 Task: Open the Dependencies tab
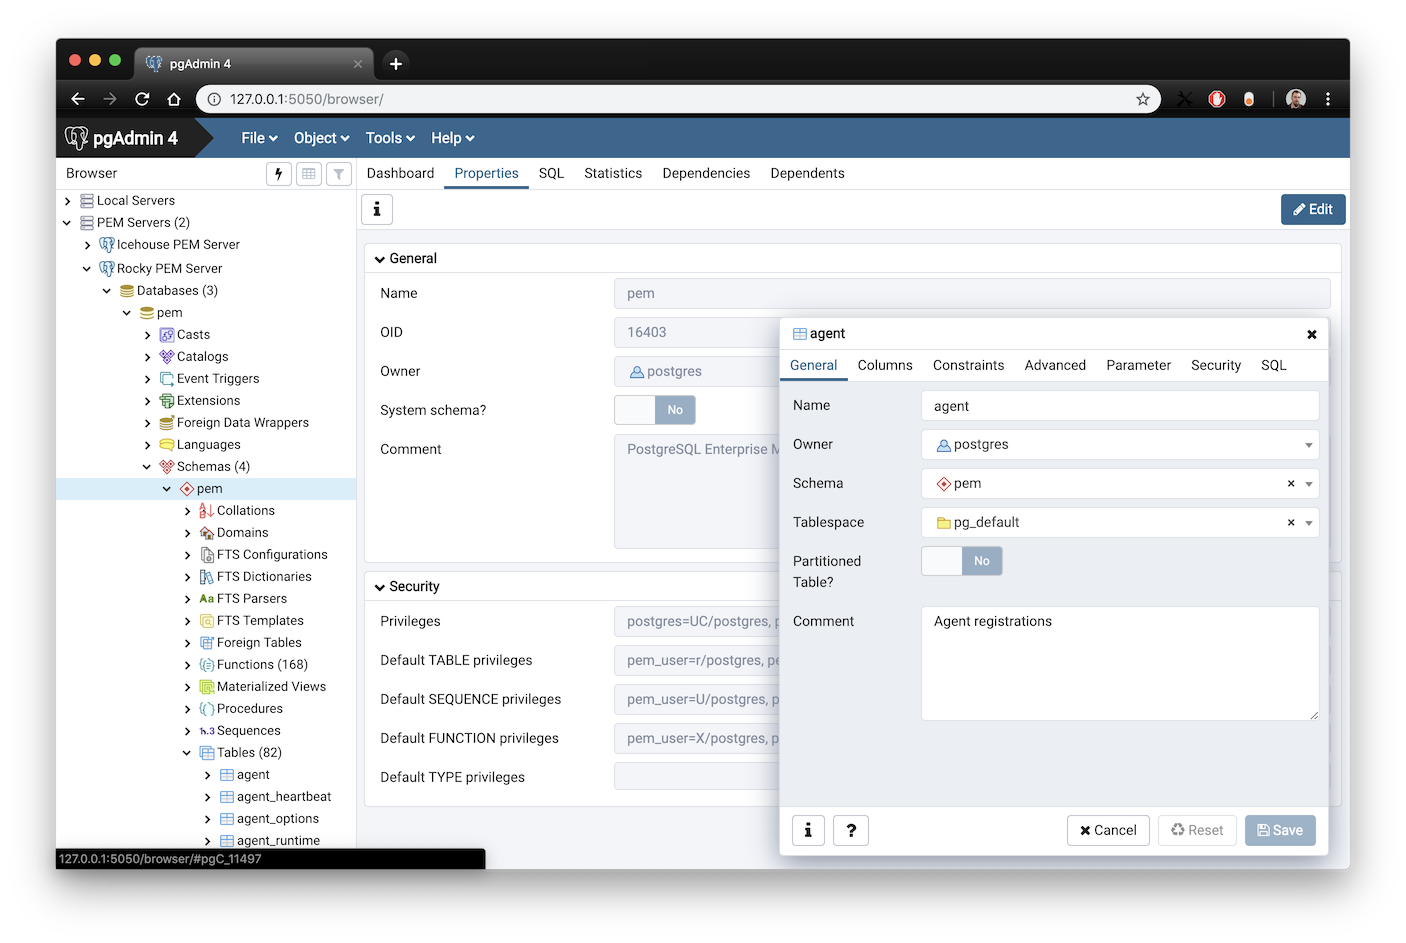pyautogui.click(x=706, y=173)
